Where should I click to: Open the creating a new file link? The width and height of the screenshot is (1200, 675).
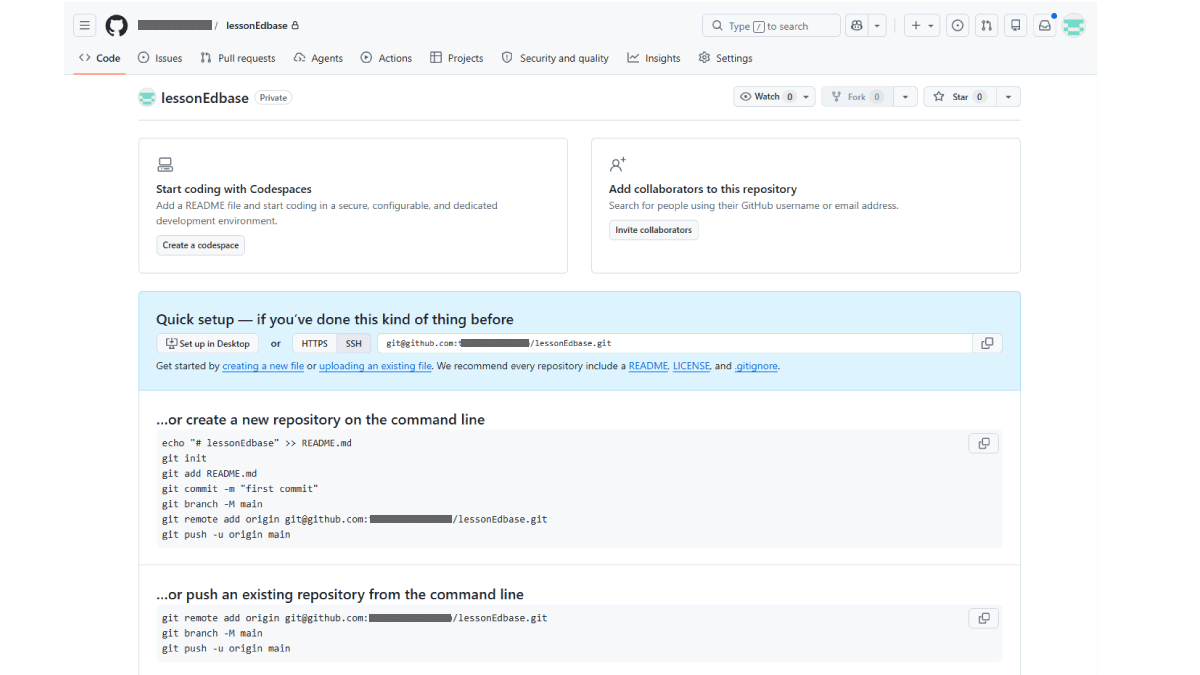click(x=263, y=366)
